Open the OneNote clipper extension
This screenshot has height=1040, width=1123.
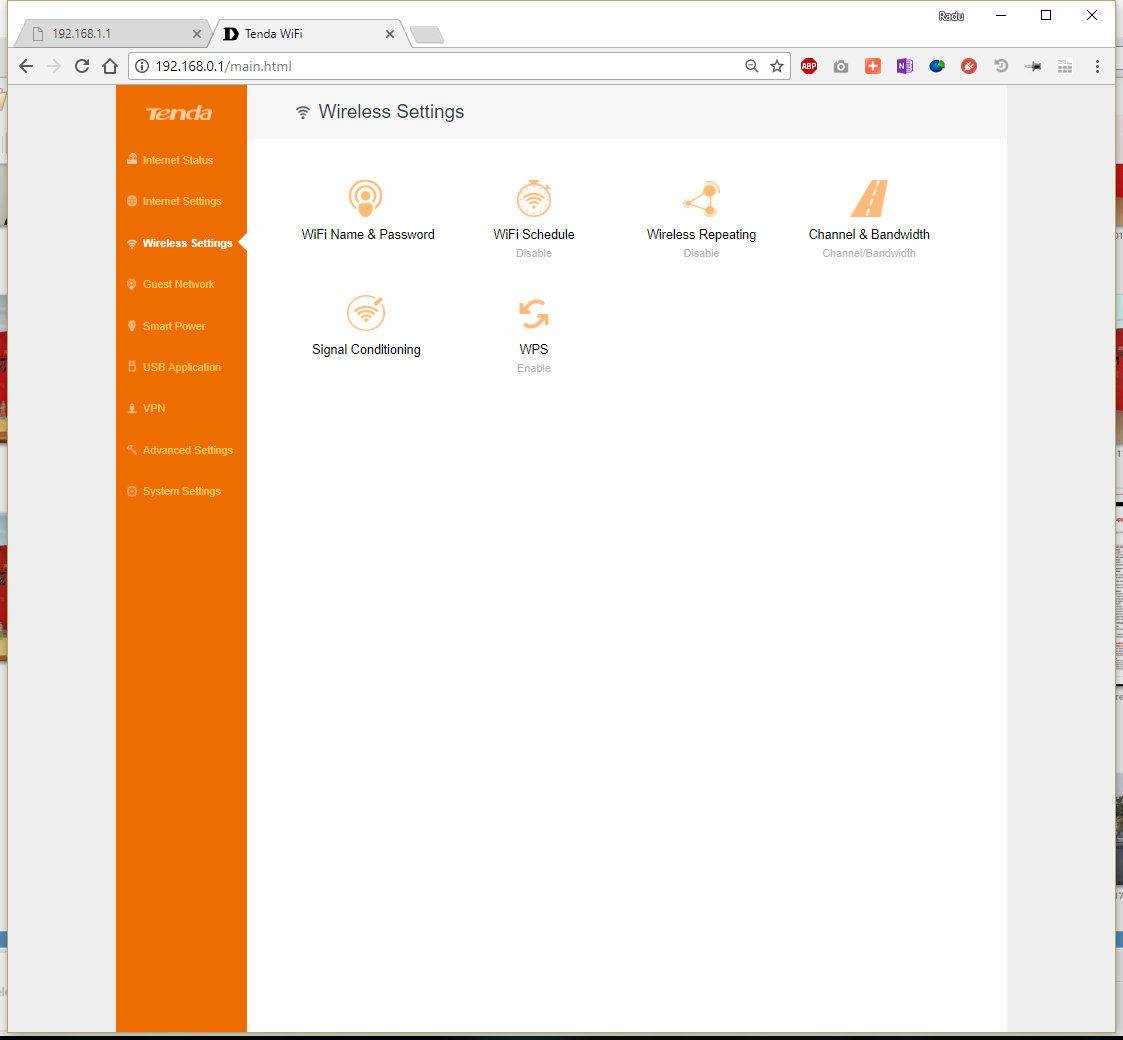point(905,66)
